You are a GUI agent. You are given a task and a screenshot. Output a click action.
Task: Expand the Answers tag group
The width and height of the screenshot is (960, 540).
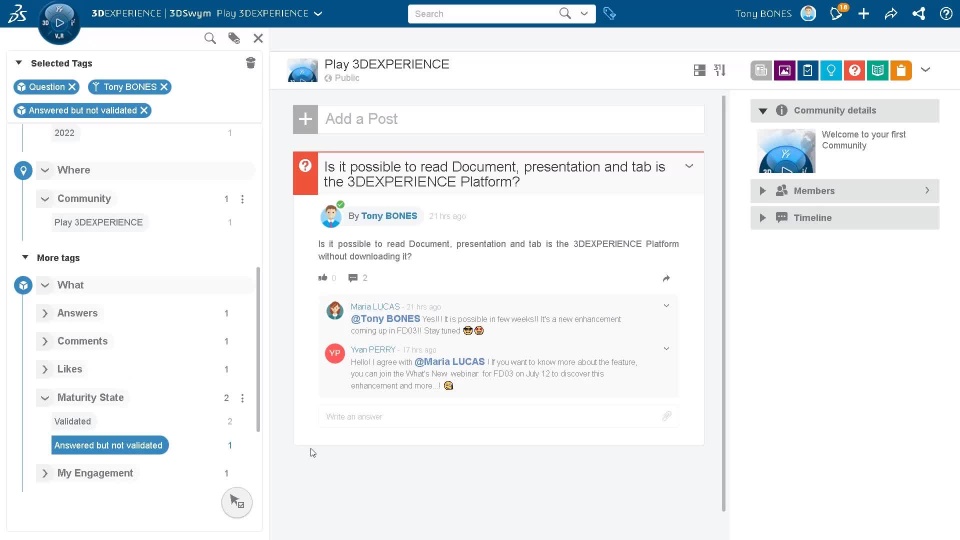(45, 313)
